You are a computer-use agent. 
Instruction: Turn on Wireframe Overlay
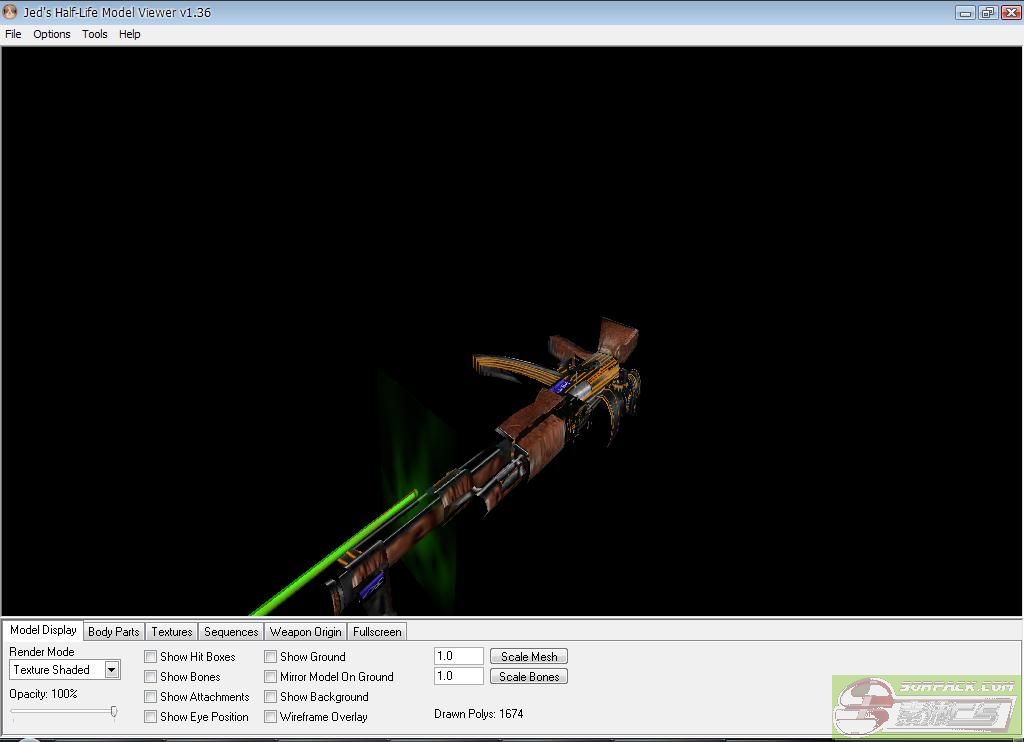point(271,717)
